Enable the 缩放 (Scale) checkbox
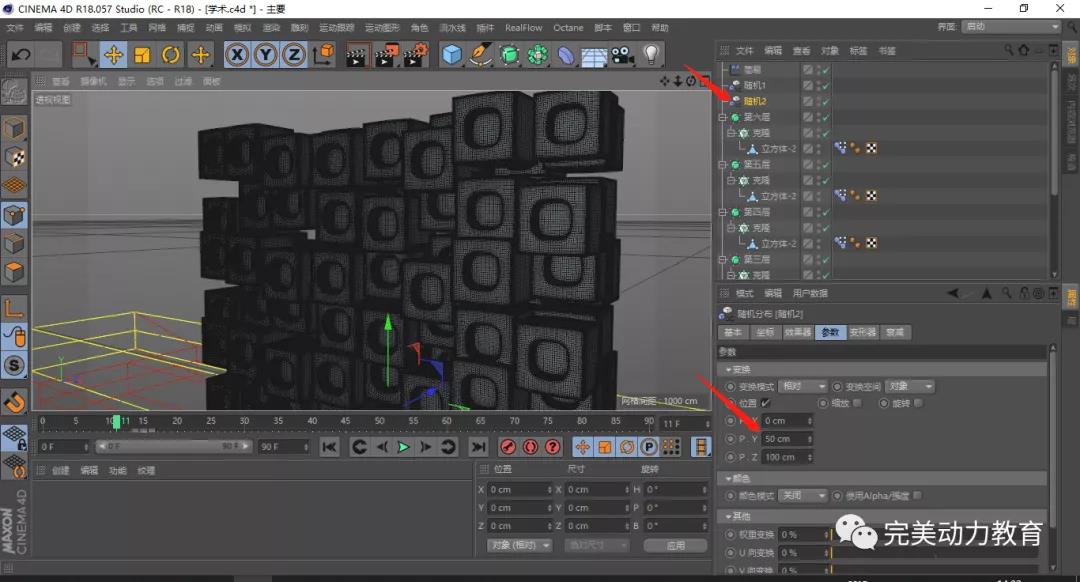Image resolution: width=1080 pixels, height=582 pixels. (857, 403)
